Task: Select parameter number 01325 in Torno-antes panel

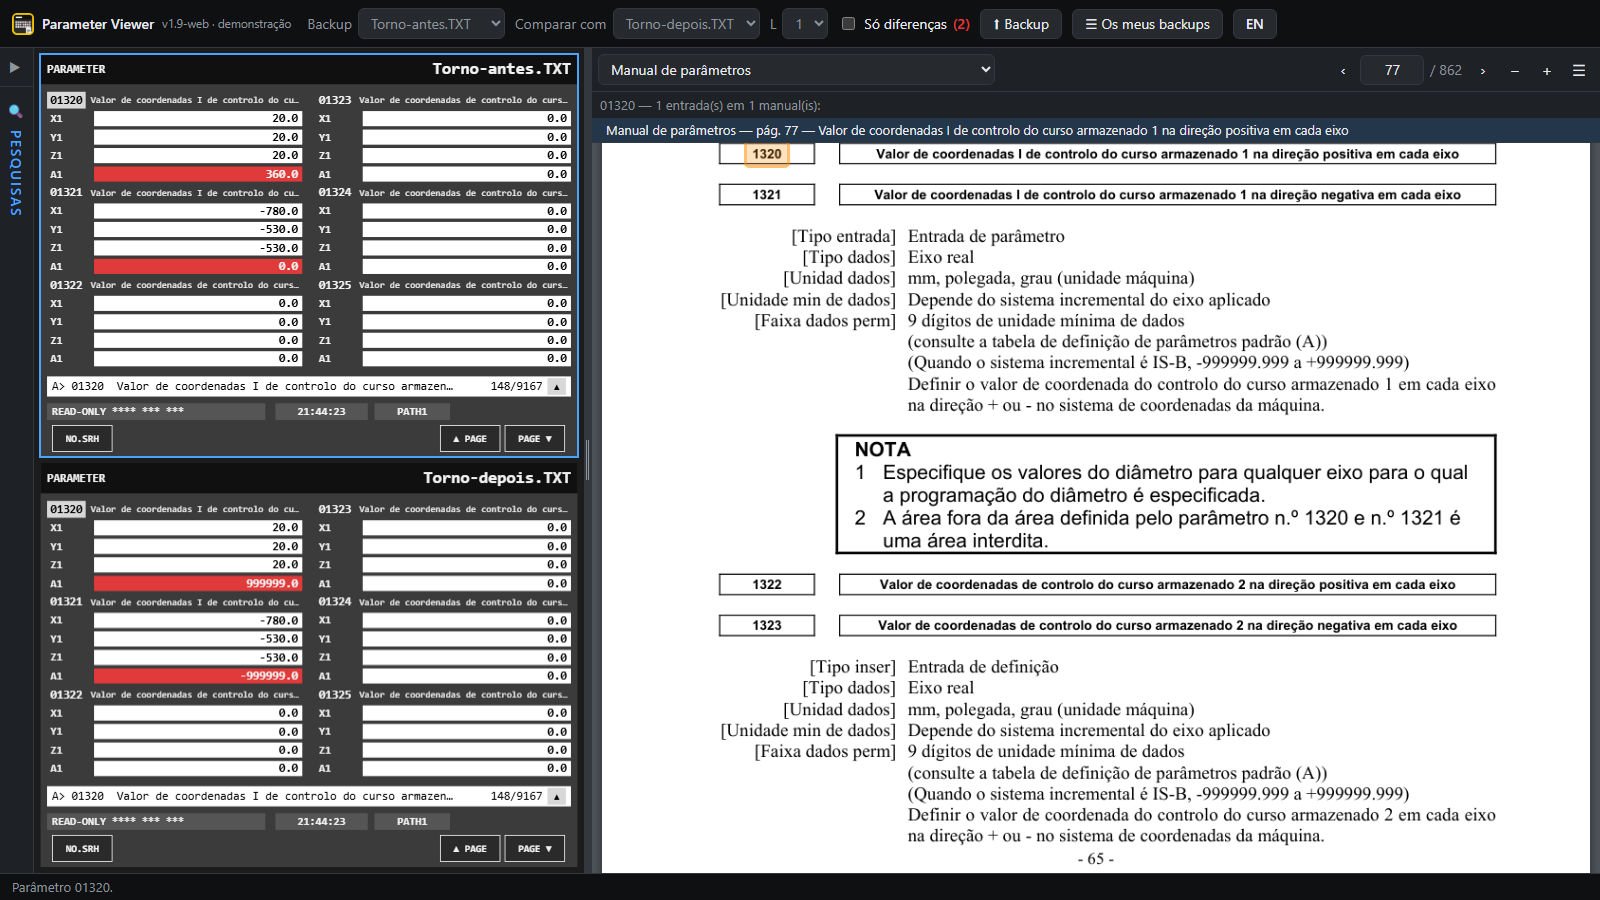Action: point(335,285)
